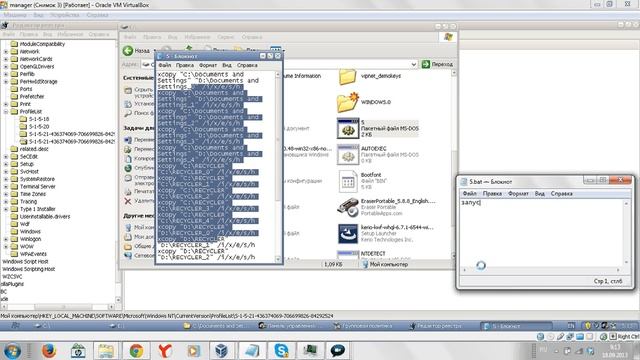Select the related.desc registry key
640x360 pixels.
tap(34, 149)
